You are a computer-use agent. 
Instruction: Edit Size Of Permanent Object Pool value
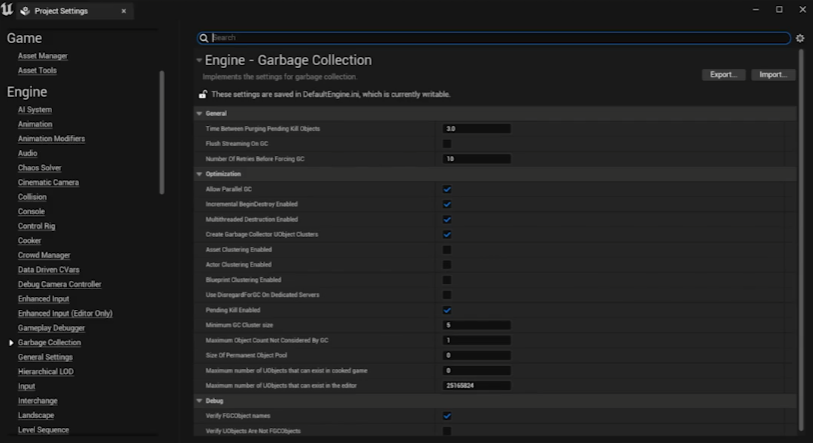pyautogui.click(x=476, y=355)
